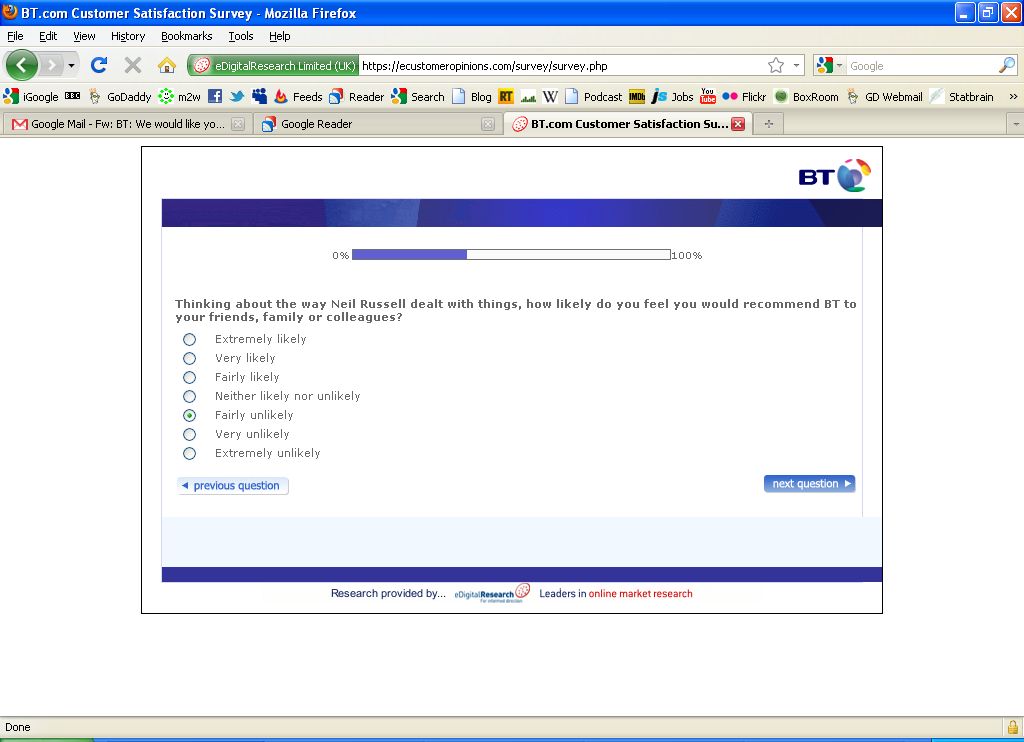The height and width of the screenshot is (742, 1024).
Task: Click the search magnifier icon
Action: click(x=1006, y=66)
